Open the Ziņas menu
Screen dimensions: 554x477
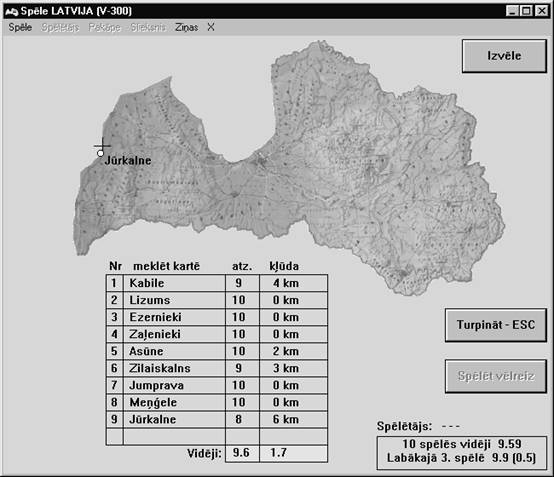coord(187,27)
